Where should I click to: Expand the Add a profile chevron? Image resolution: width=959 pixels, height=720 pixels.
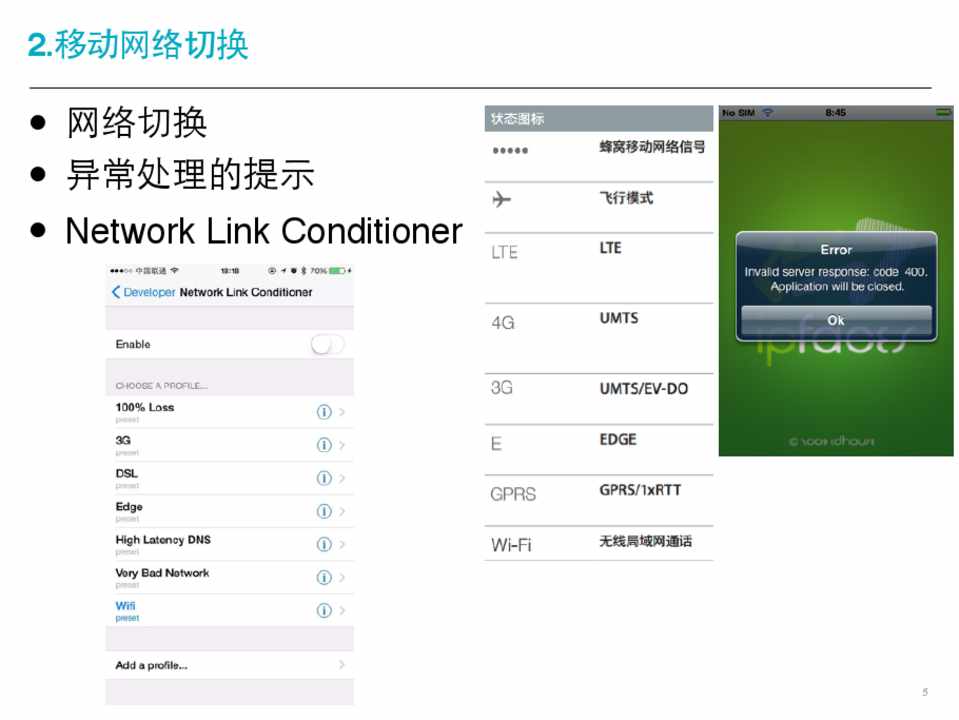342,665
